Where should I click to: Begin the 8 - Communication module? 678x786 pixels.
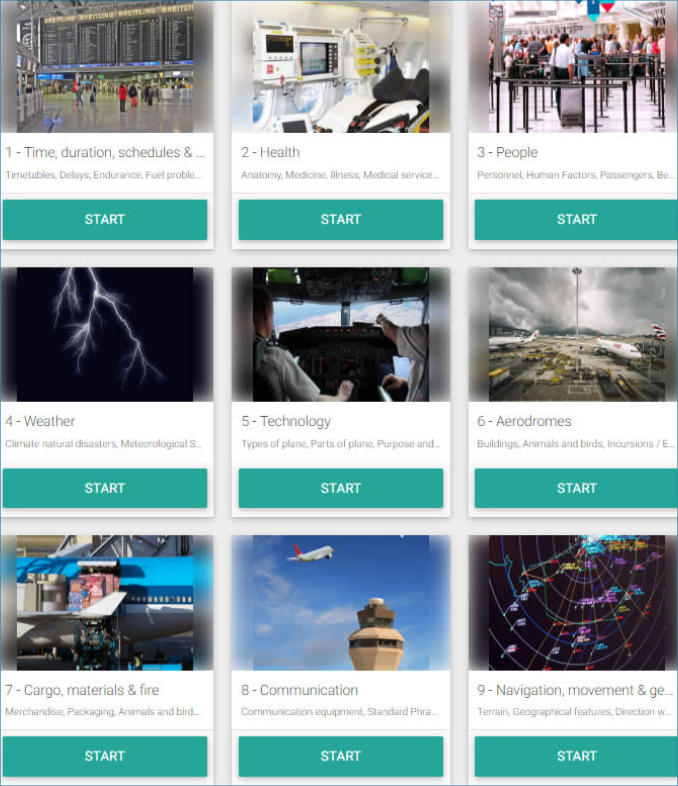[x=341, y=756]
